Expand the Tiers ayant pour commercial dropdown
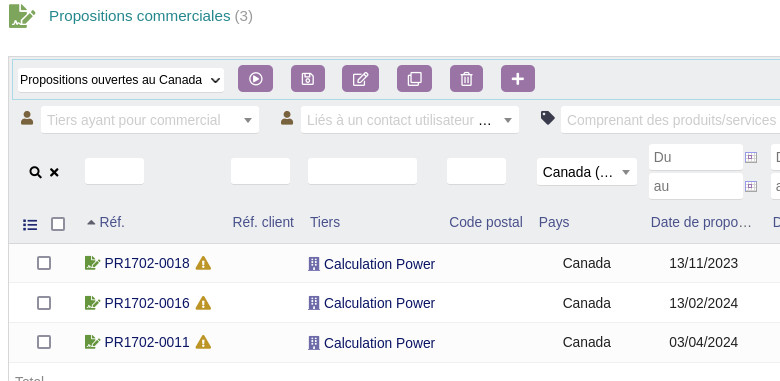 150,120
